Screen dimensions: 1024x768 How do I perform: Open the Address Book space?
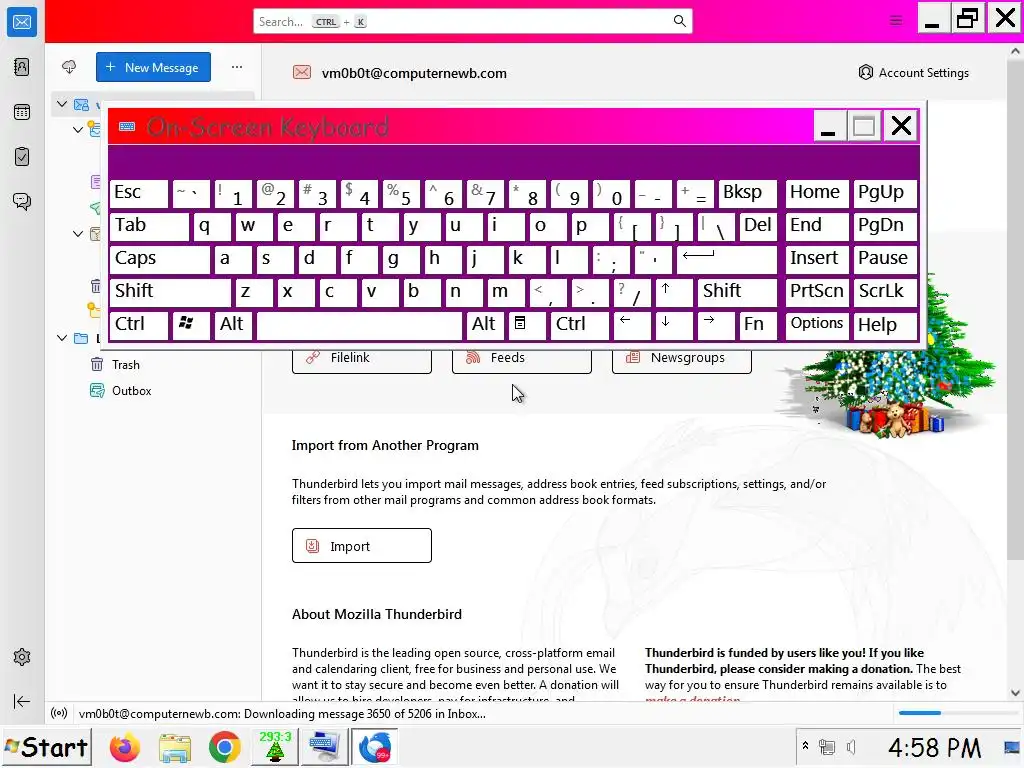click(x=22, y=67)
